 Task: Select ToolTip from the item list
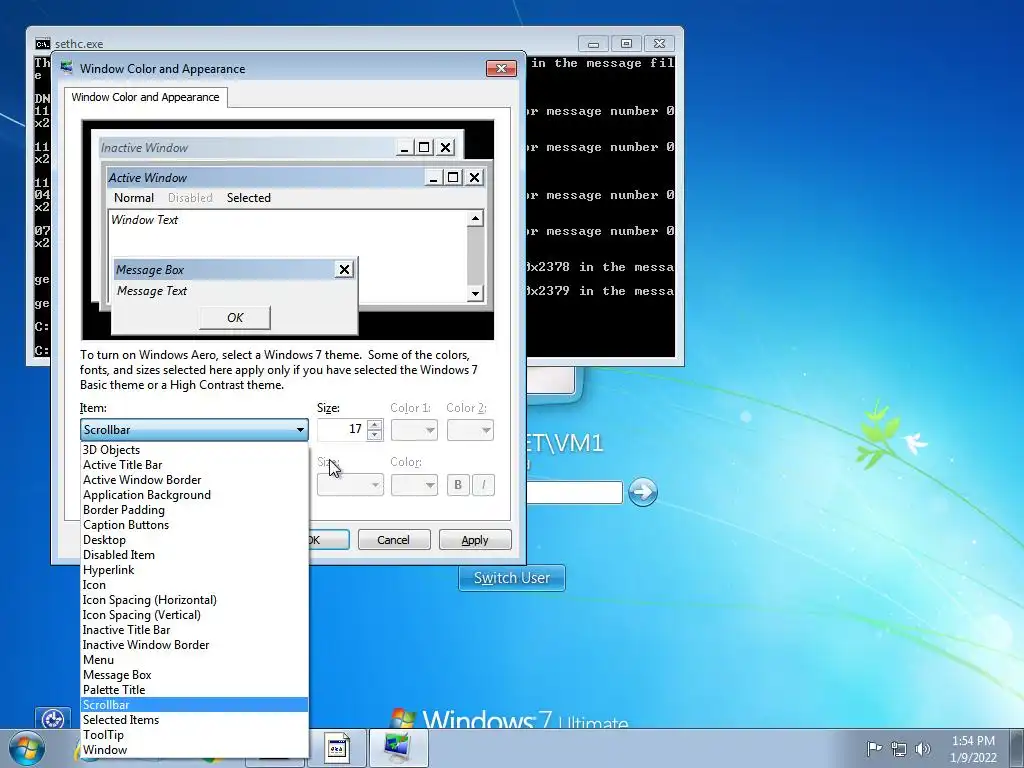[194, 735]
